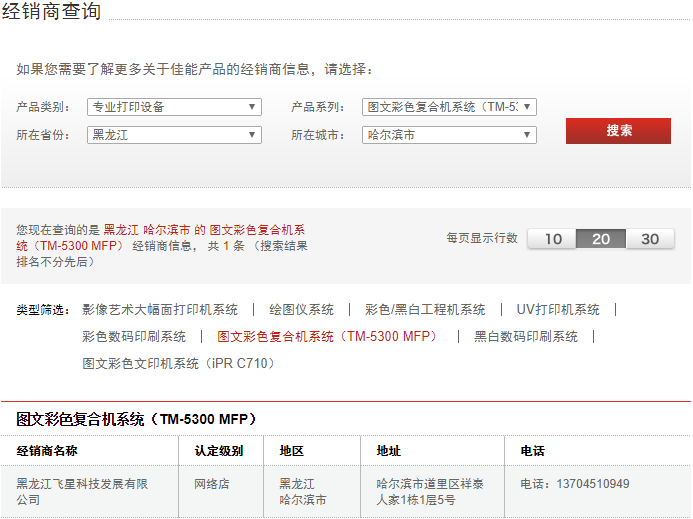Image resolution: width=693 pixels, height=519 pixels.
Task: Open the 所在城市 dropdown showing 哈尔滨市
Action: coord(449,135)
